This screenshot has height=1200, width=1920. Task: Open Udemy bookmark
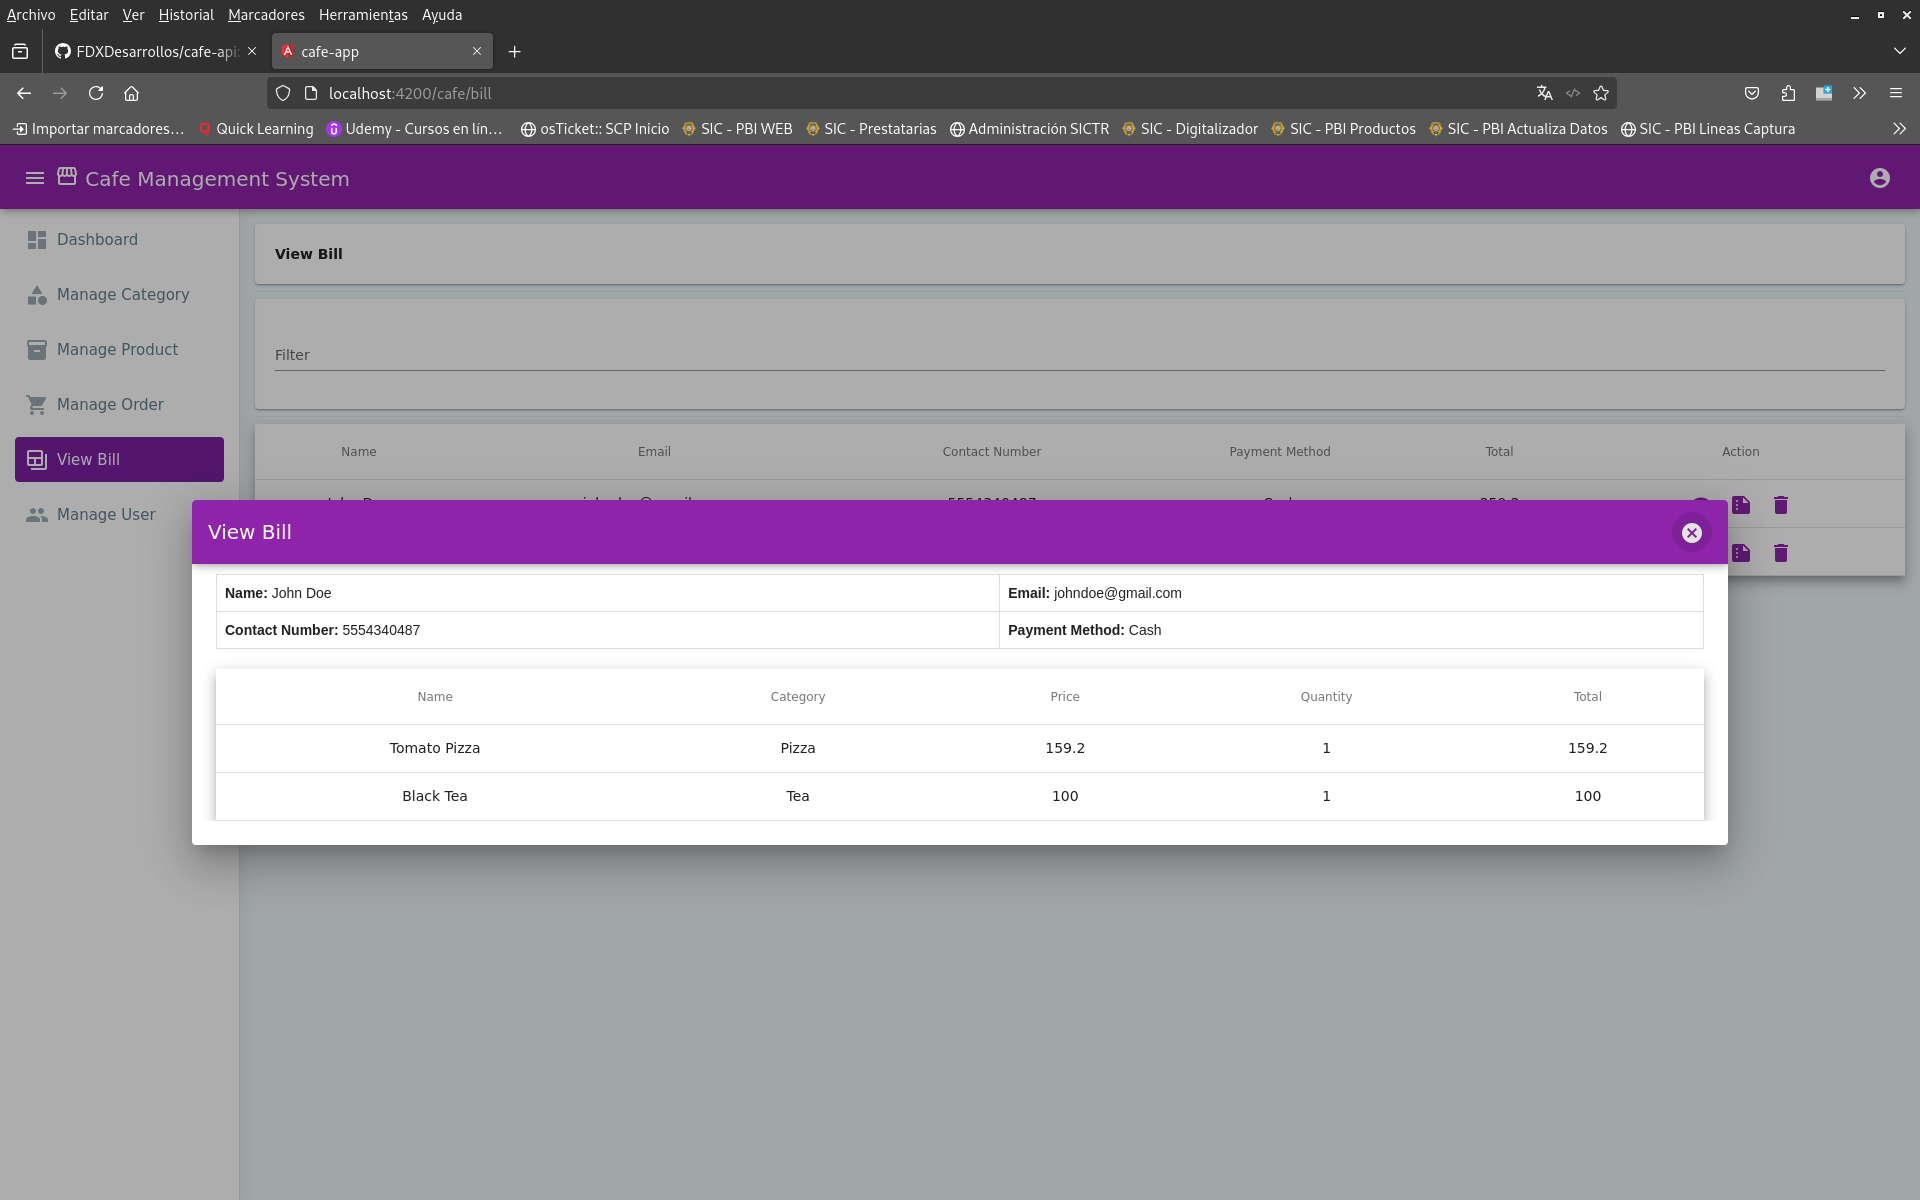(415, 129)
